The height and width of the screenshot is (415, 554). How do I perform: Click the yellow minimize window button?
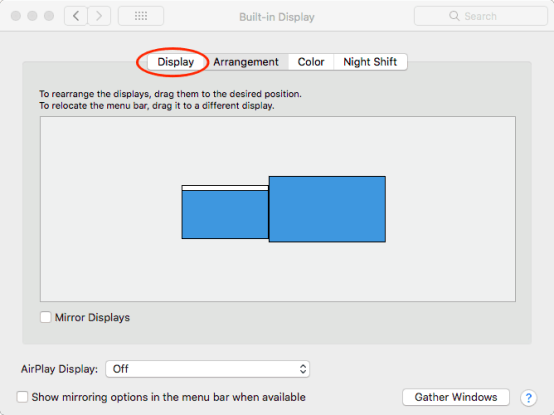click(x=33, y=16)
